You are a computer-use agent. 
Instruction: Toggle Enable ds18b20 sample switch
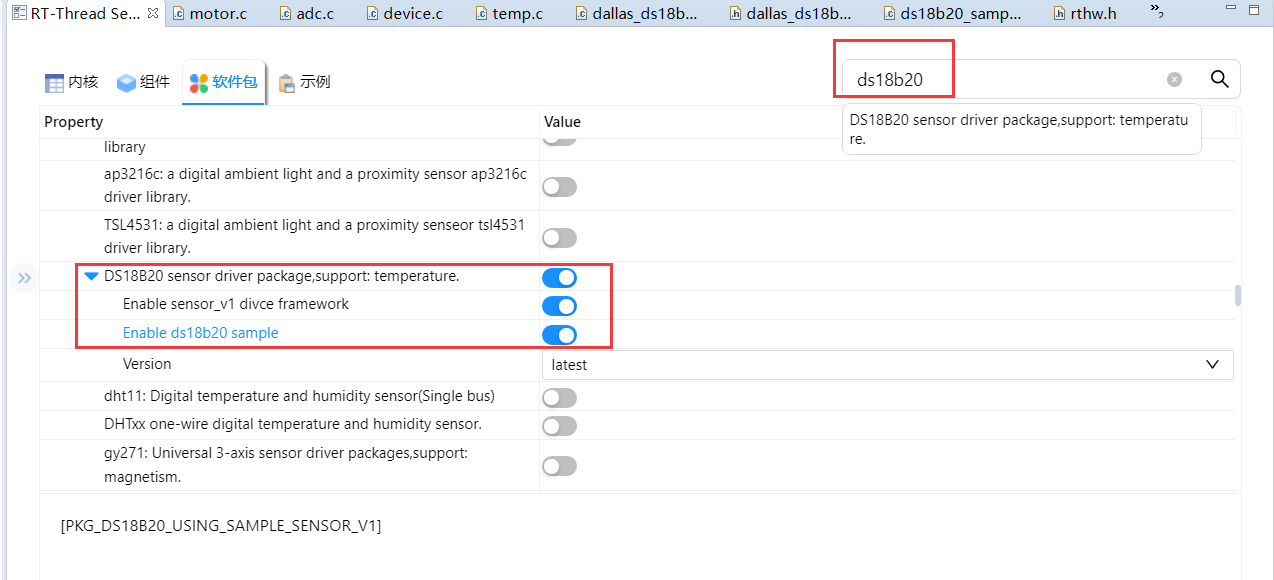[559, 335]
